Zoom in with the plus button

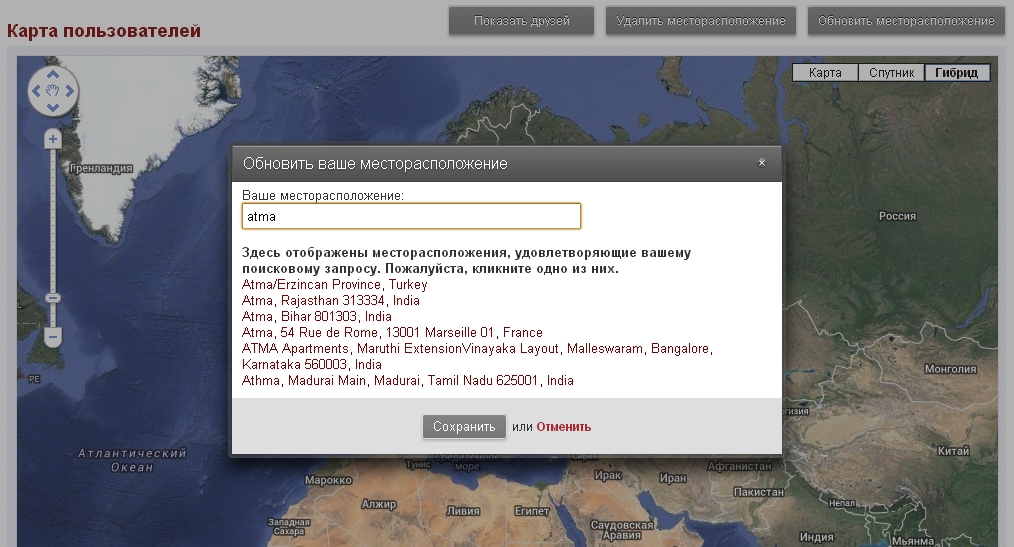(53, 139)
